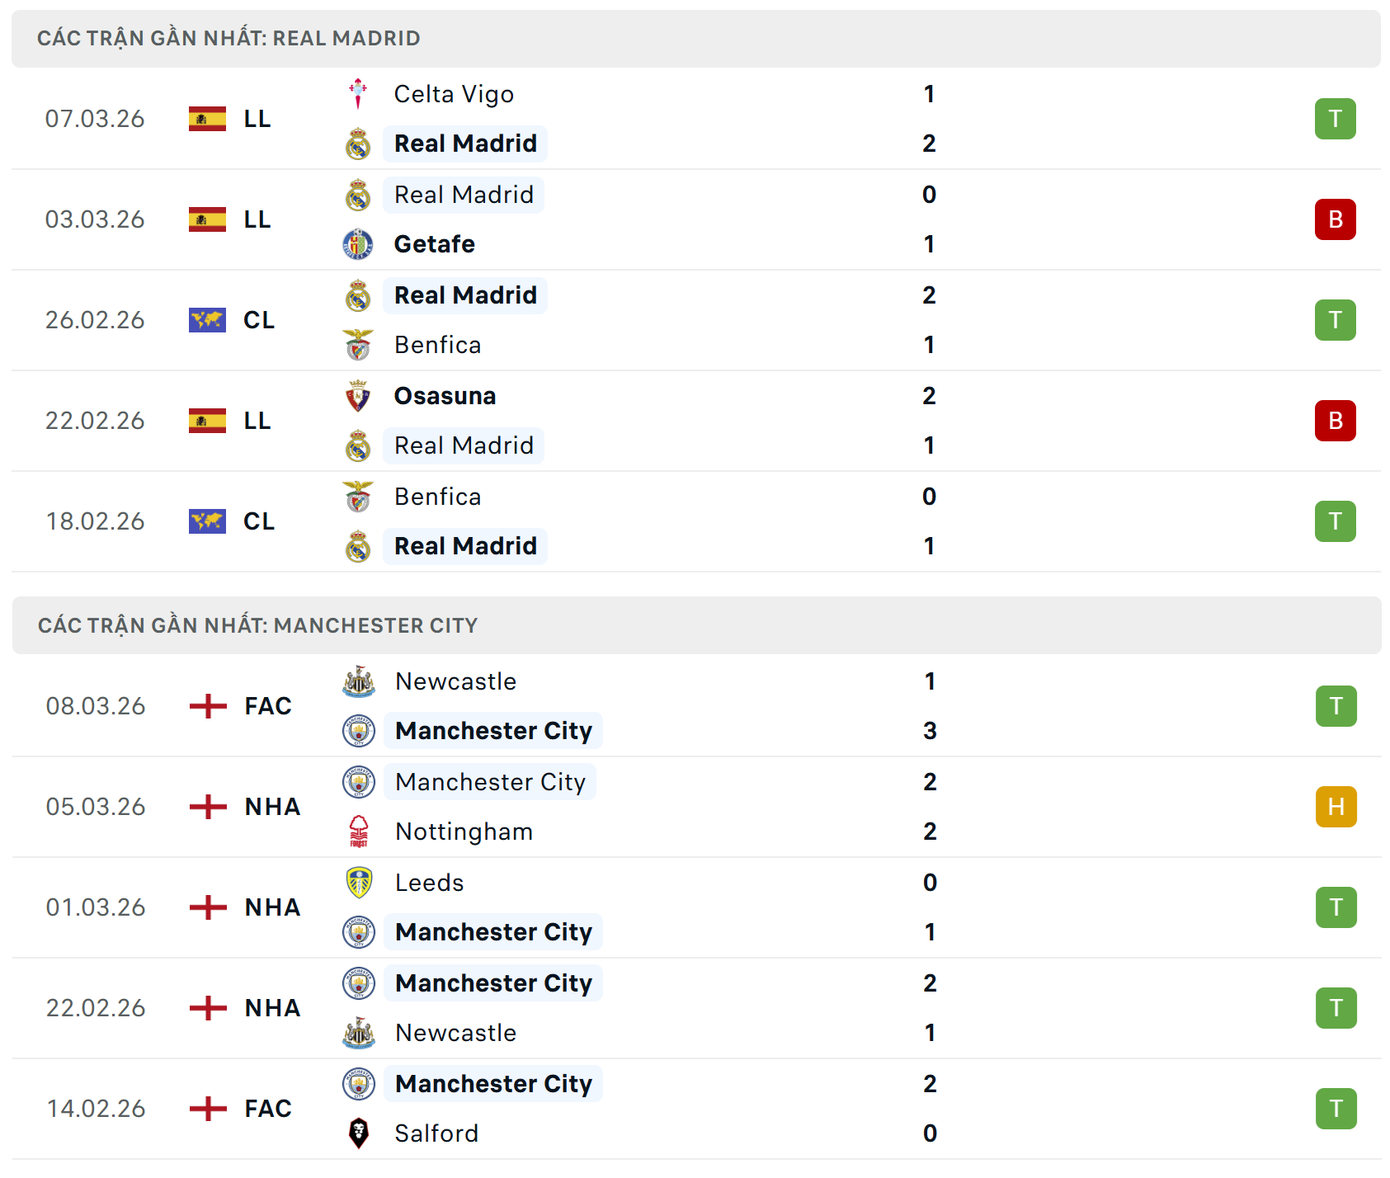
Task: Open the Real Madrid name on 07.03.26 row
Action: pyautogui.click(x=465, y=143)
